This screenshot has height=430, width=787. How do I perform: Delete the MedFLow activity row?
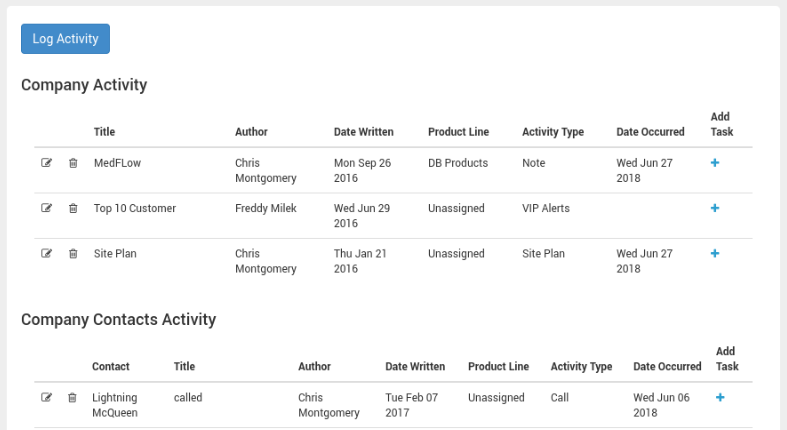[73, 163]
